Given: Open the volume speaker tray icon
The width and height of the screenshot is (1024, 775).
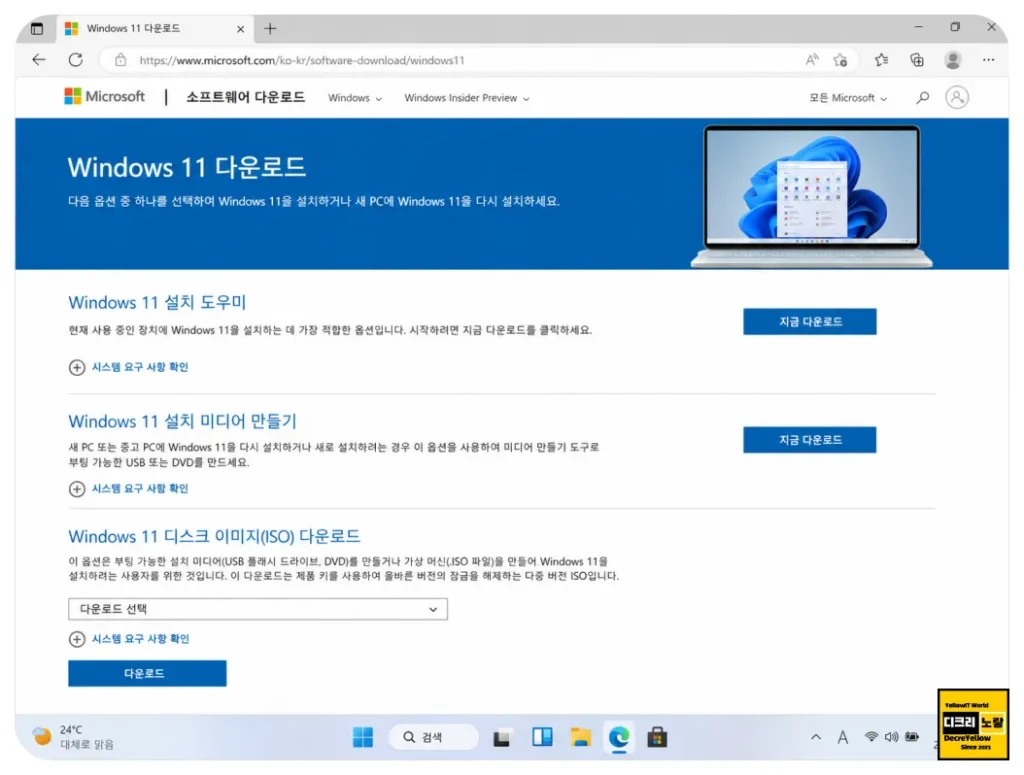Looking at the screenshot, I should tap(891, 736).
